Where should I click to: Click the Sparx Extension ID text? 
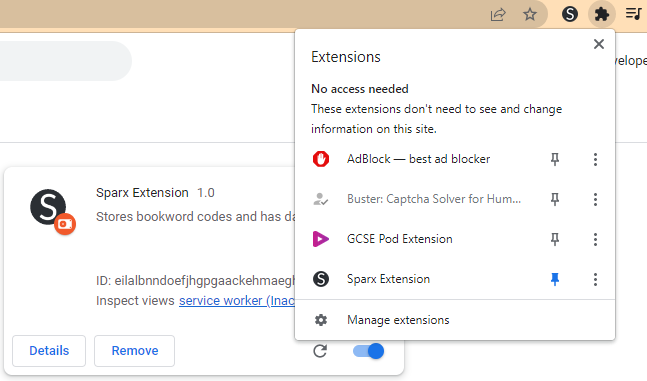(x=196, y=281)
